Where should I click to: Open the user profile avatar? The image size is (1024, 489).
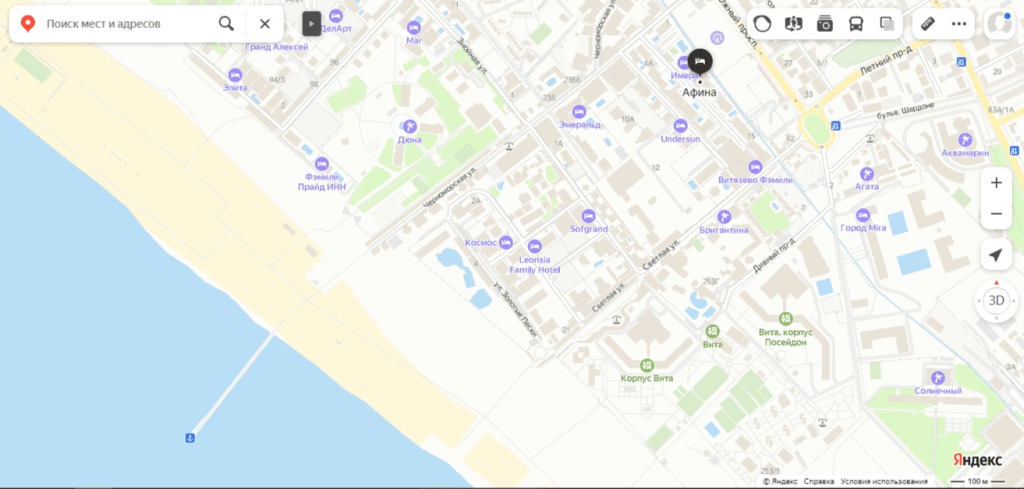pyautogui.click(x=999, y=23)
